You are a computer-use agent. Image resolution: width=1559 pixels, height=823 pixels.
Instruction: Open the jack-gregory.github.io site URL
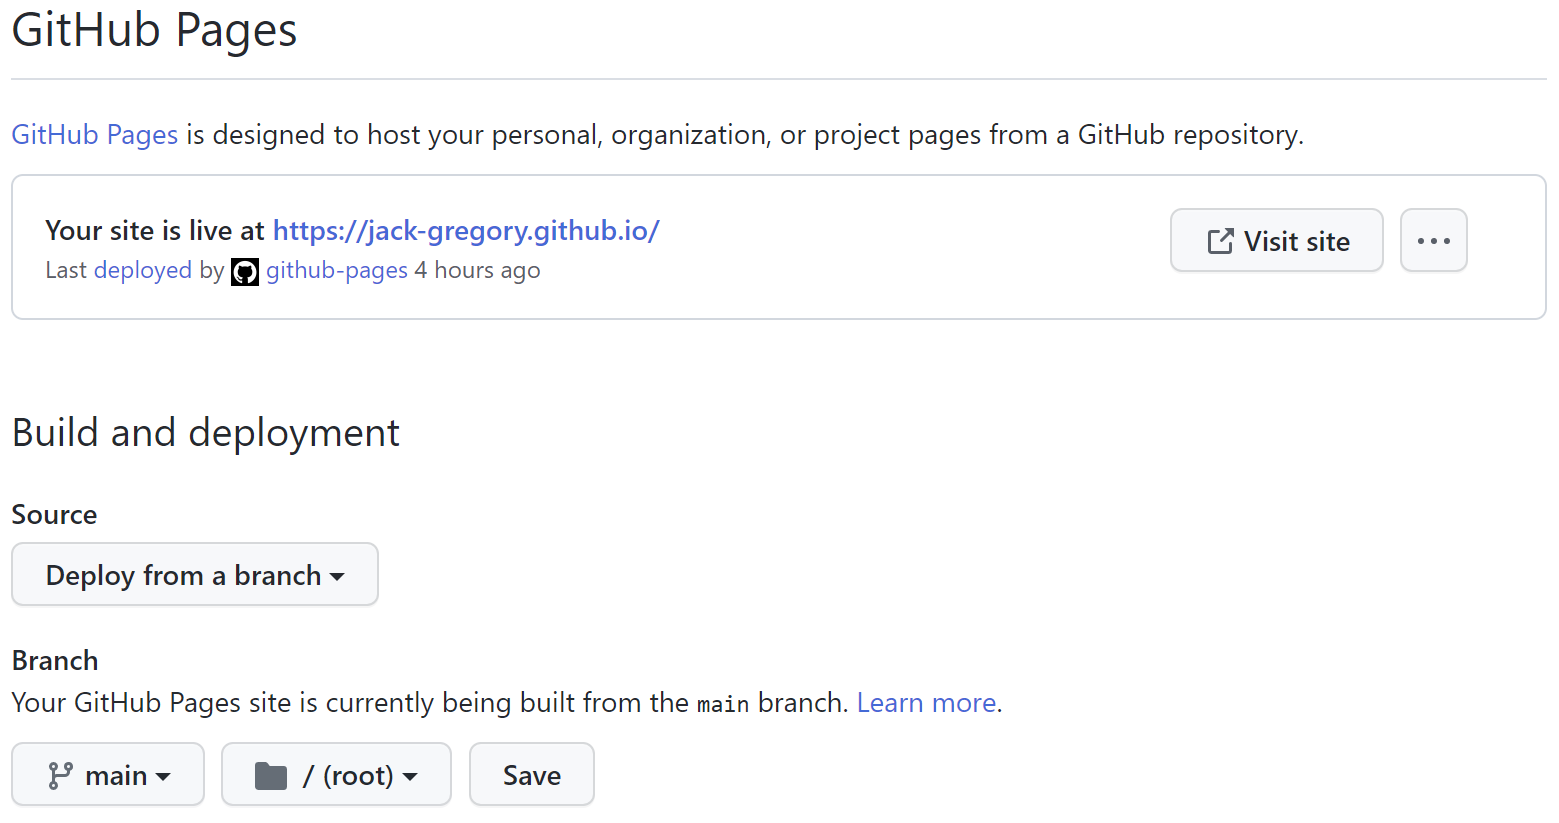[x=466, y=231]
